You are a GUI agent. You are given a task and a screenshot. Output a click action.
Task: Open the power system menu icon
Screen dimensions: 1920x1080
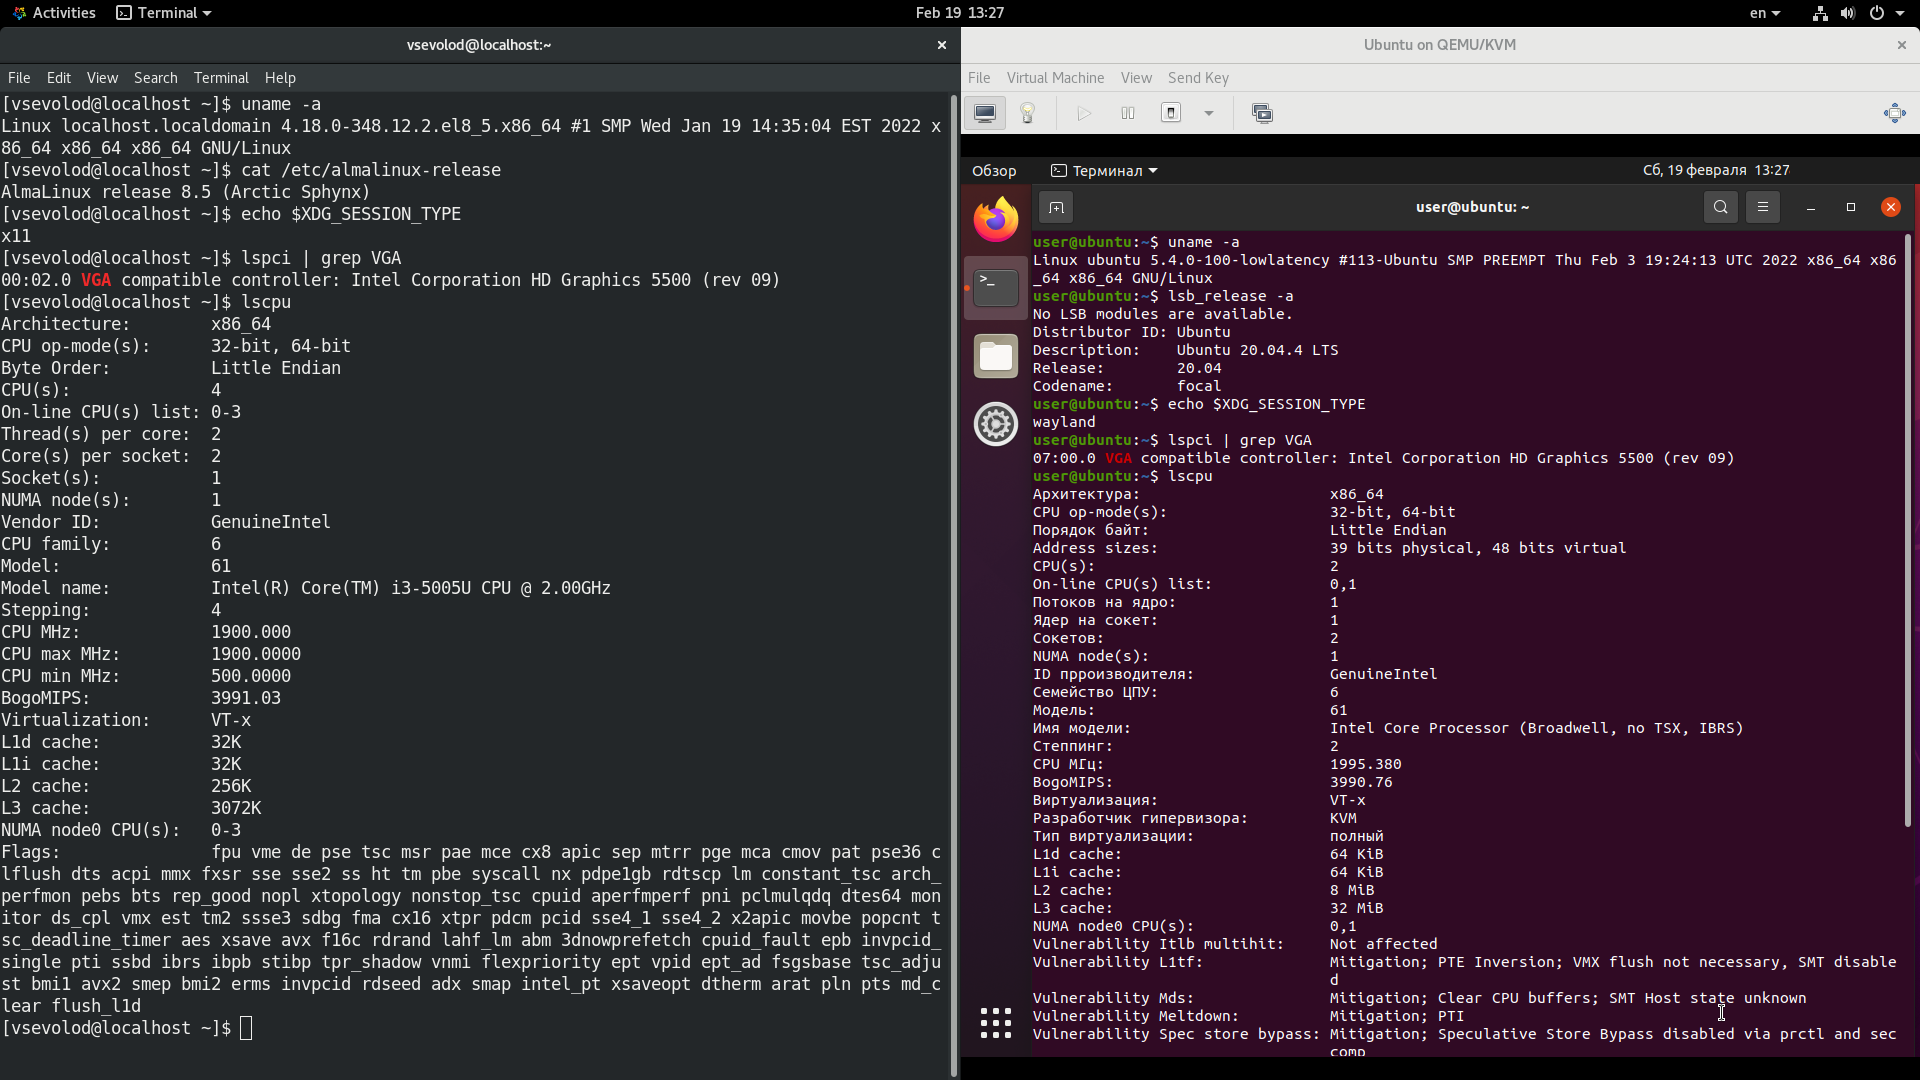[1877, 13]
